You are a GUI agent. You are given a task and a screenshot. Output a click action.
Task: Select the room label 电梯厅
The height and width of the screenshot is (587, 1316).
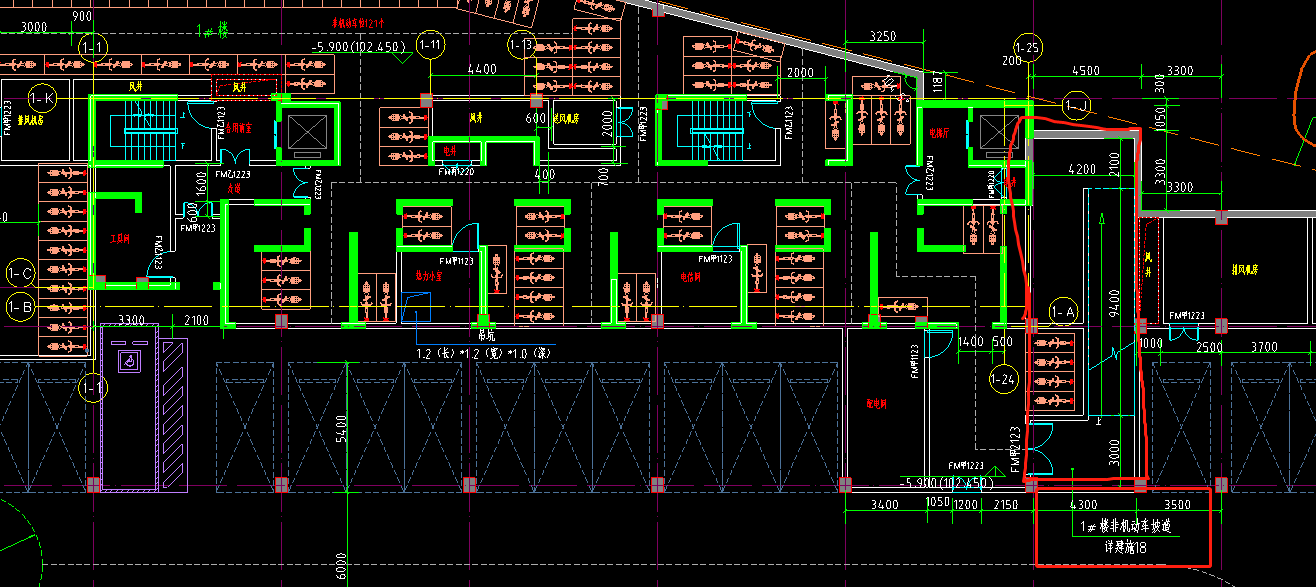point(939,131)
